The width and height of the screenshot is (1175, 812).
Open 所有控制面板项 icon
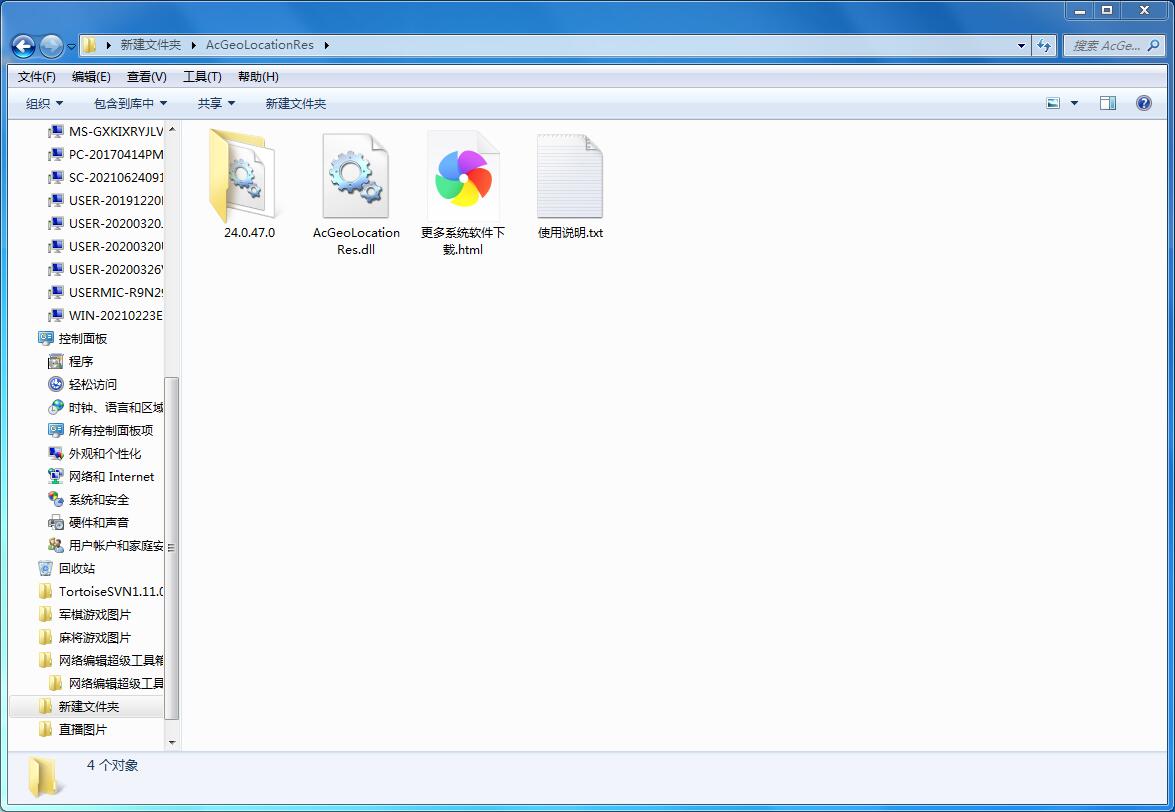coord(55,431)
